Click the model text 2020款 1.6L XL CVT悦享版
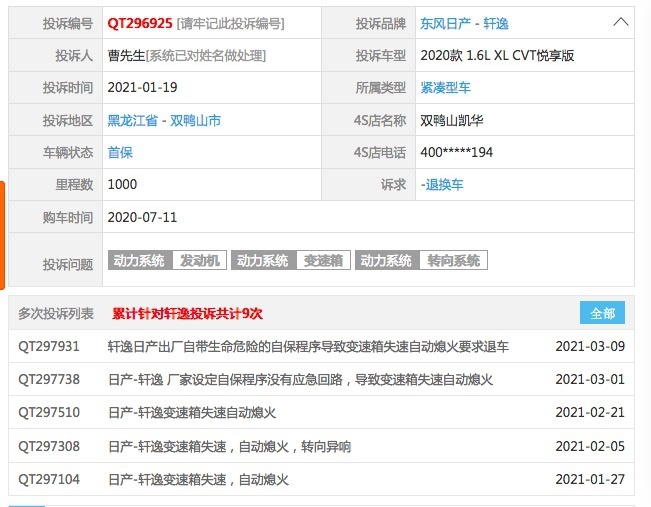The image size is (651, 507). tap(497, 55)
